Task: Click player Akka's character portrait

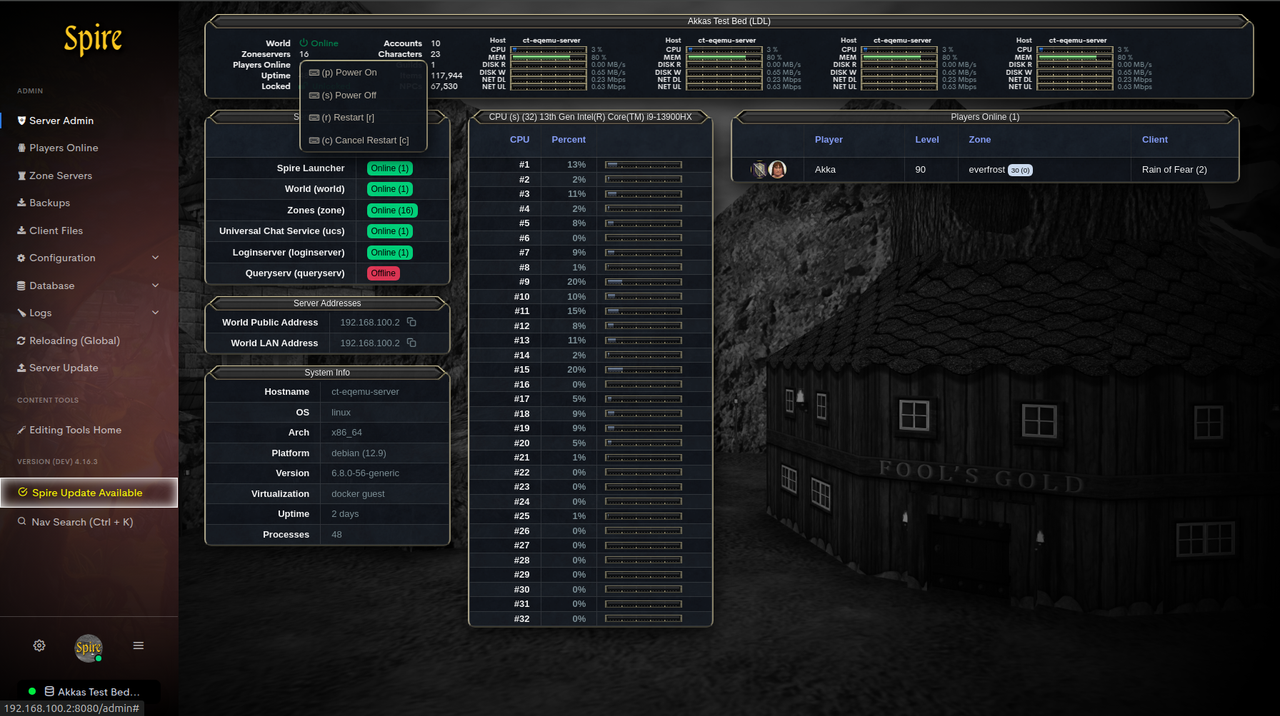Action: point(777,170)
